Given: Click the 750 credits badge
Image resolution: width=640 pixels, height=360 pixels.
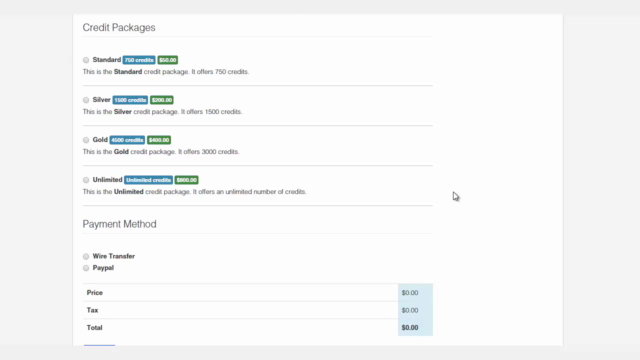Looking at the screenshot, I should pyautogui.click(x=139, y=60).
